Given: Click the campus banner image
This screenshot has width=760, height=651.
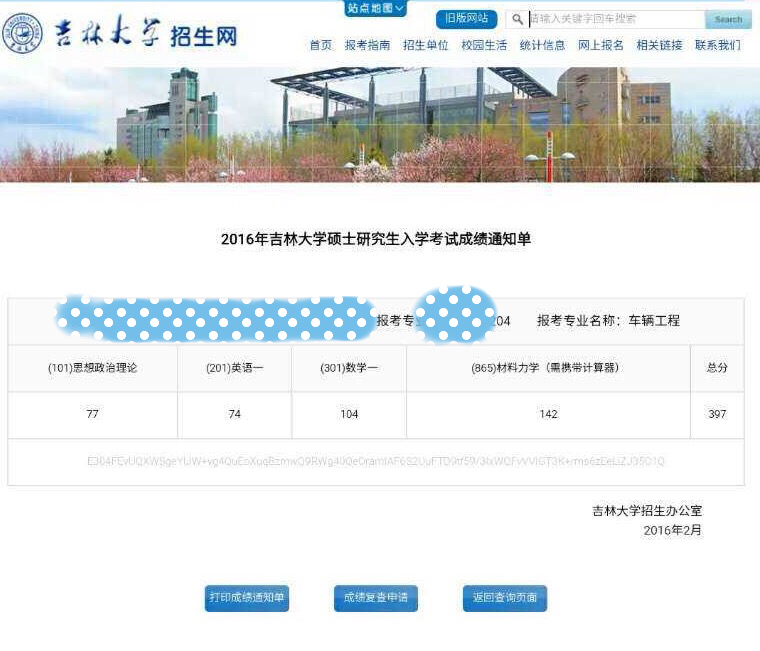Looking at the screenshot, I should point(380,125).
